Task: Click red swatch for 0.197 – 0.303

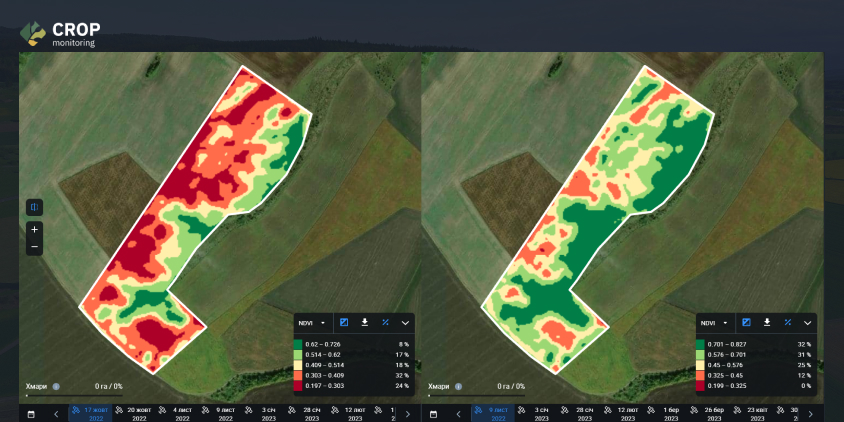Action: tap(298, 386)
